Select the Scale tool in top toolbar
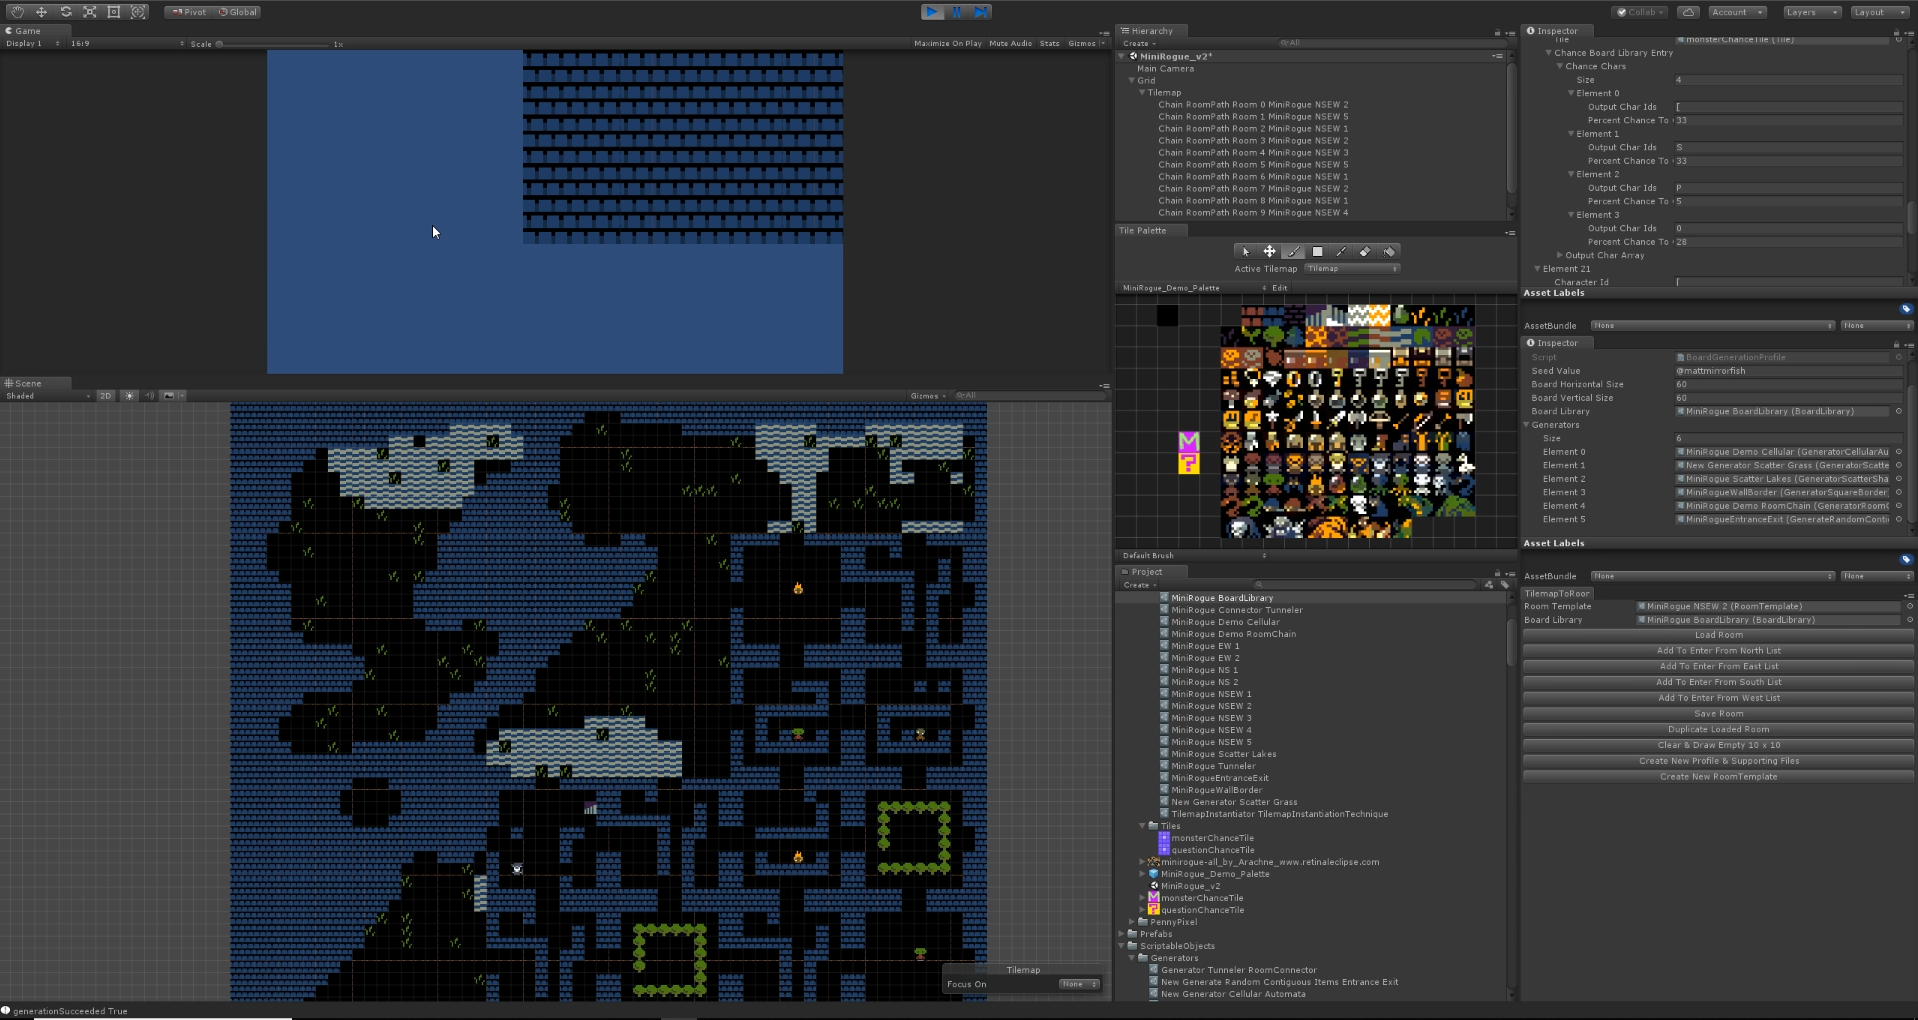1918x1020 pixels. pyautogui.click(x=89, y=12)
